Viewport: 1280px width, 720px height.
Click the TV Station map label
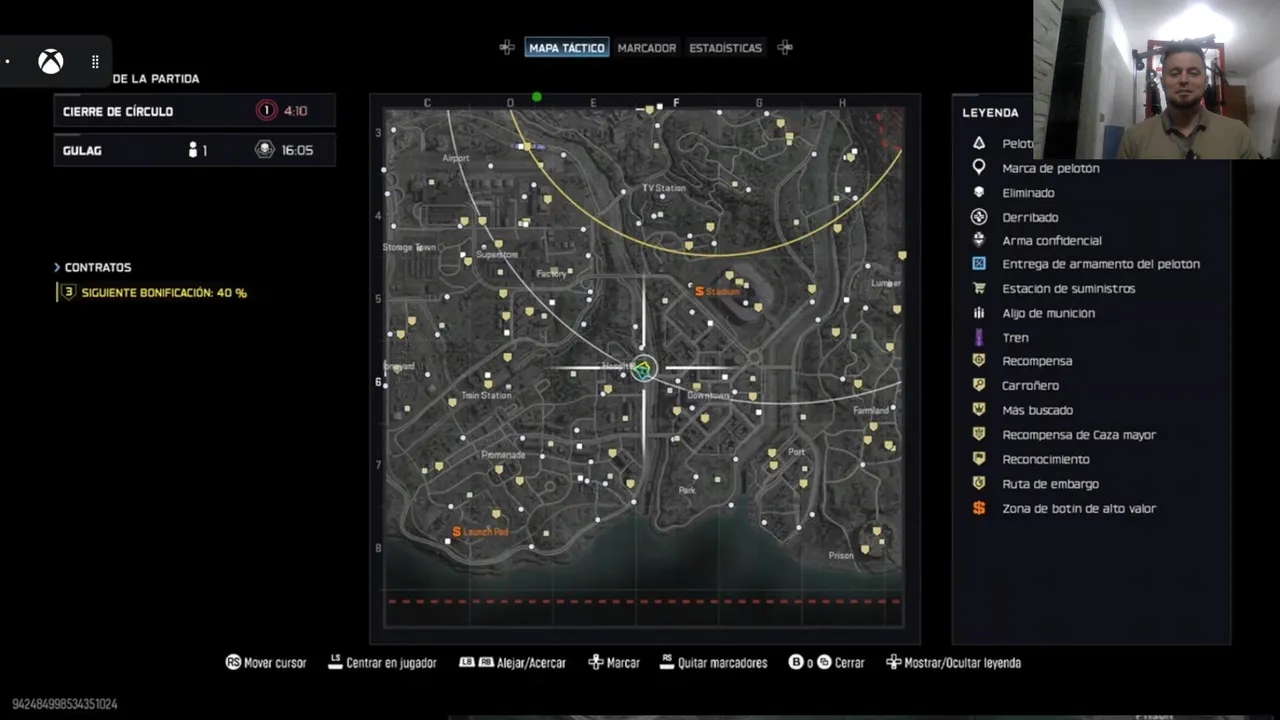tap(664, 188)
